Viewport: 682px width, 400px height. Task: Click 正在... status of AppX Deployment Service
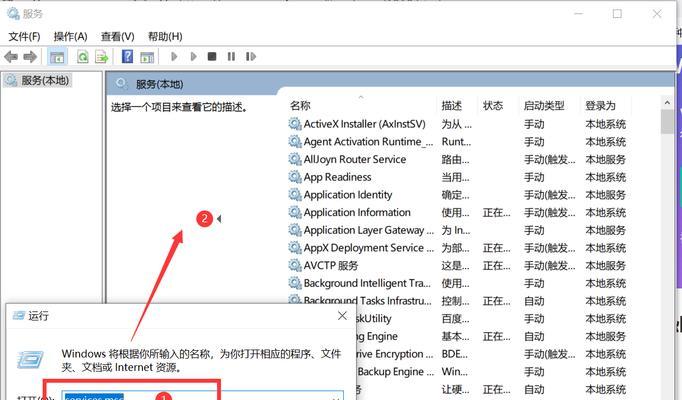[x=496, y=247]
